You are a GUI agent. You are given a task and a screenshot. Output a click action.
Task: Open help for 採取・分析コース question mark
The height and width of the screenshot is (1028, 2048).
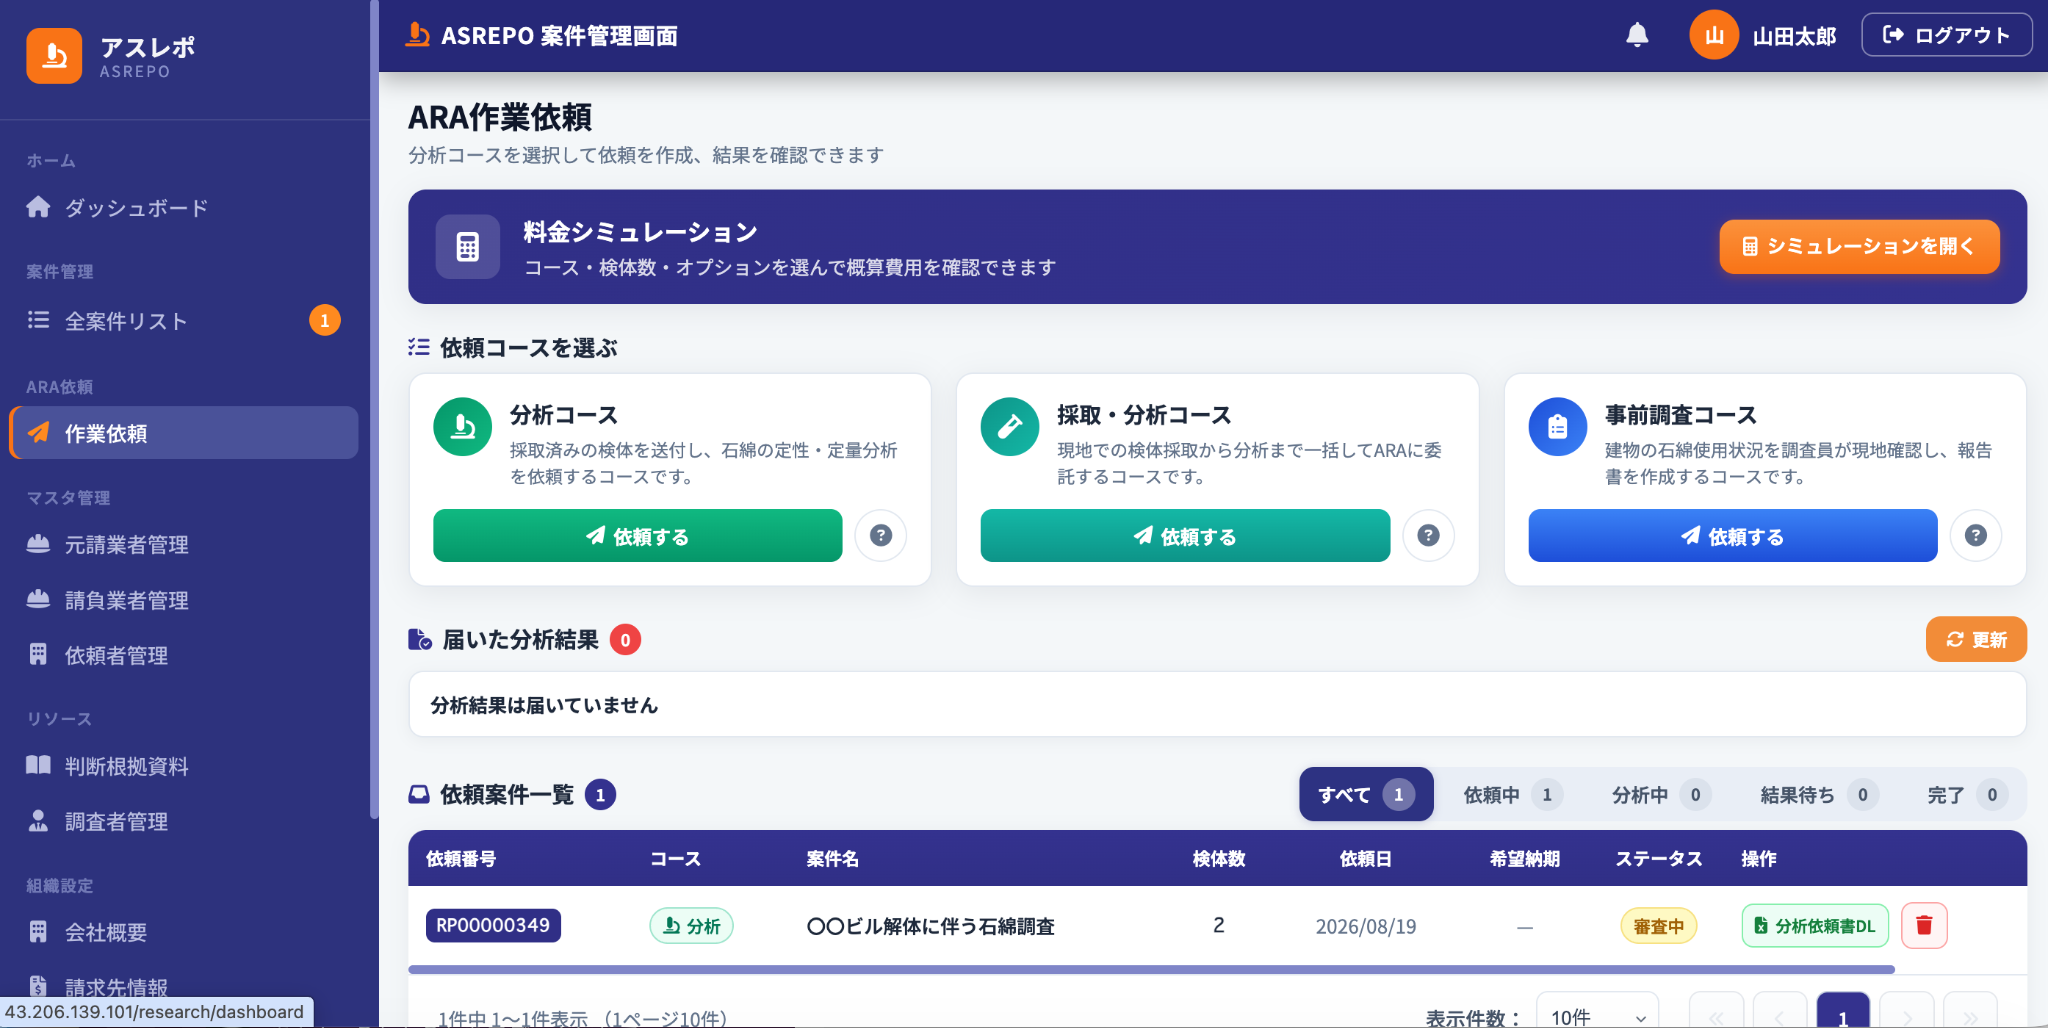1429,535
